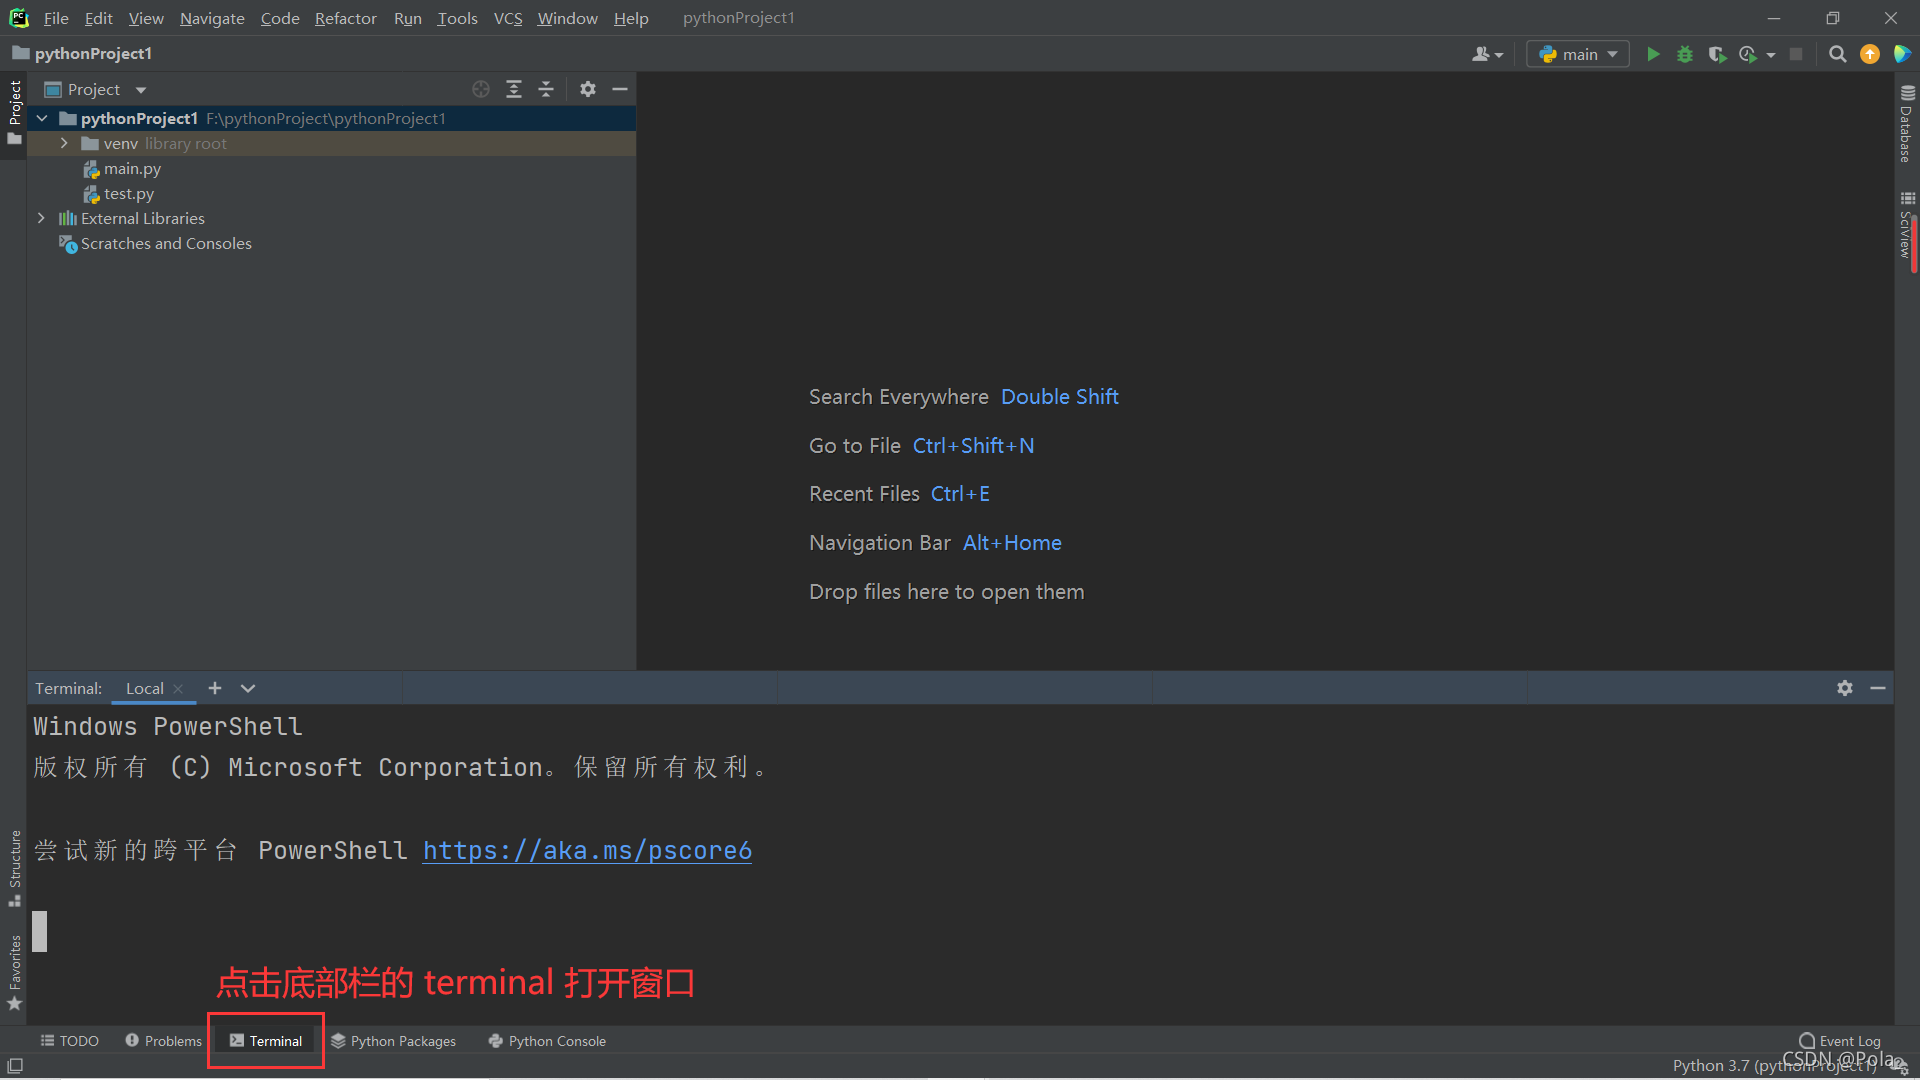
Task: Open the main run configuration dropdown
Action: click(x=1578, y=54)
